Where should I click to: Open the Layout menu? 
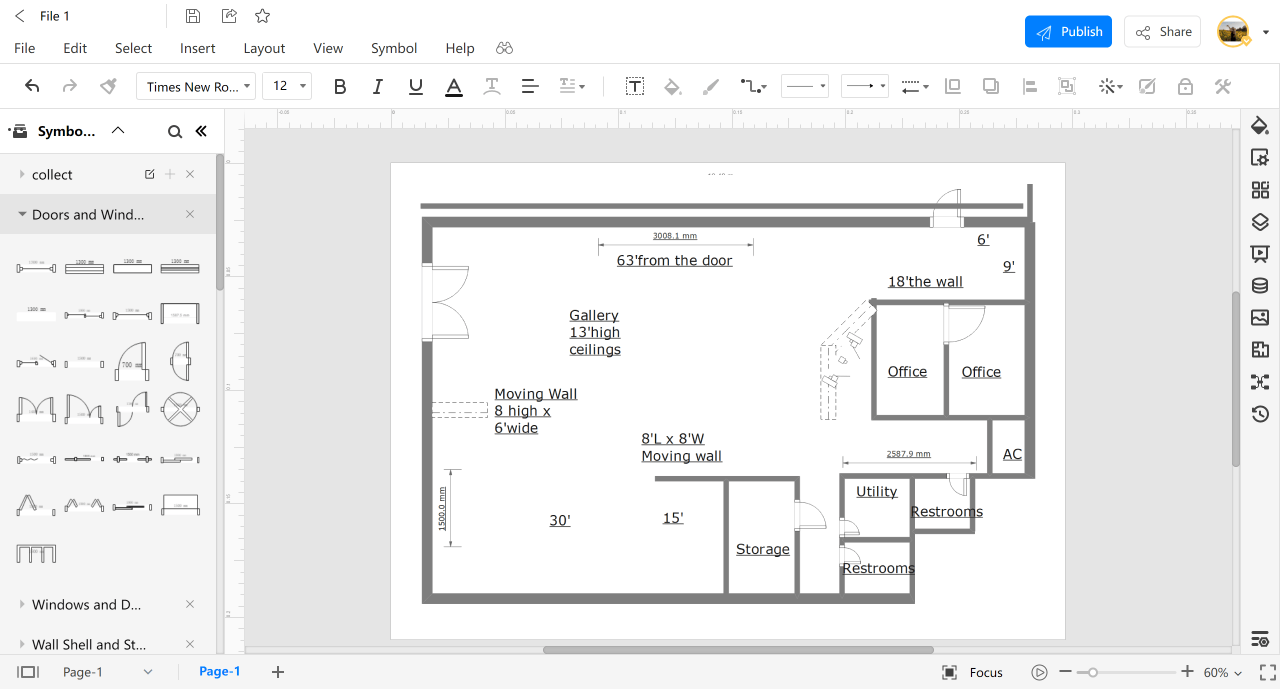coord(264,48)
